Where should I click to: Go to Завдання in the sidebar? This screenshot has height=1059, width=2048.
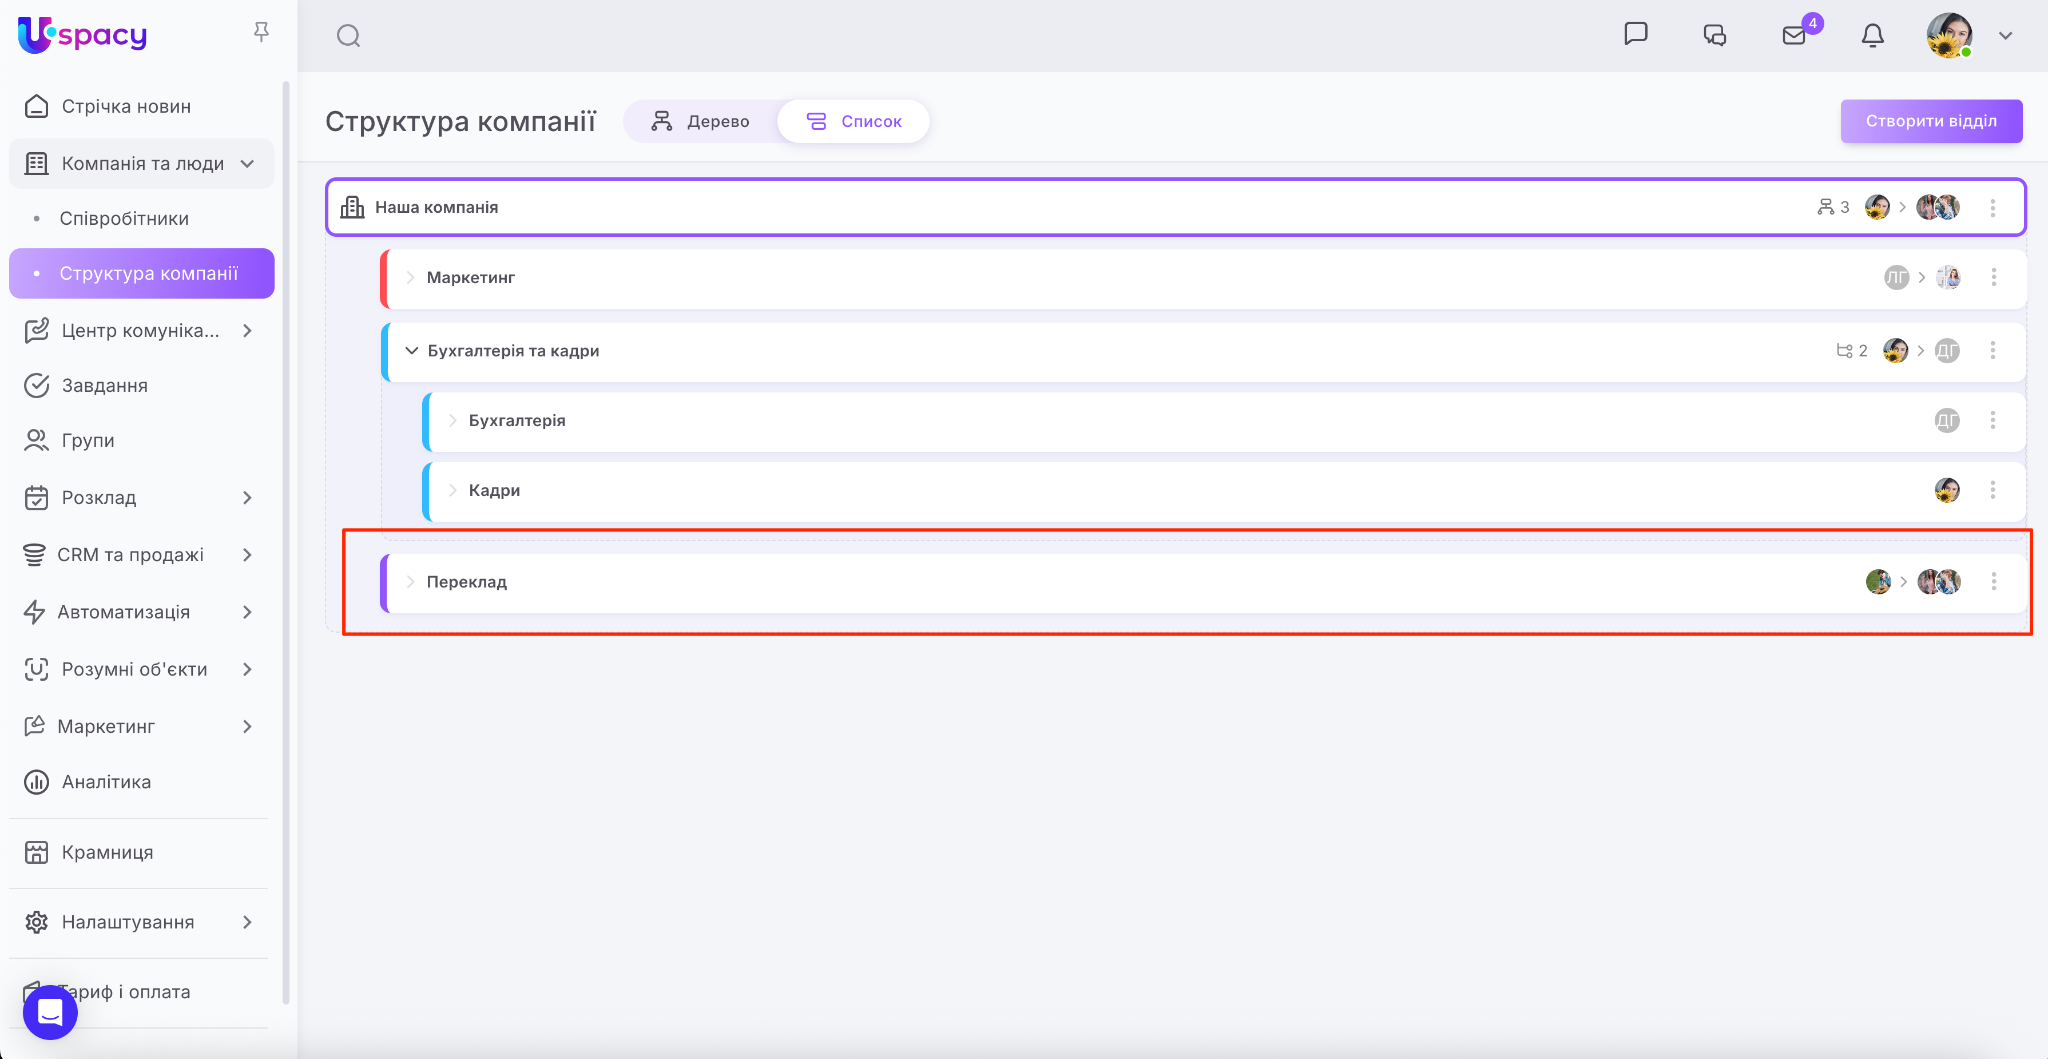[104, 386]
